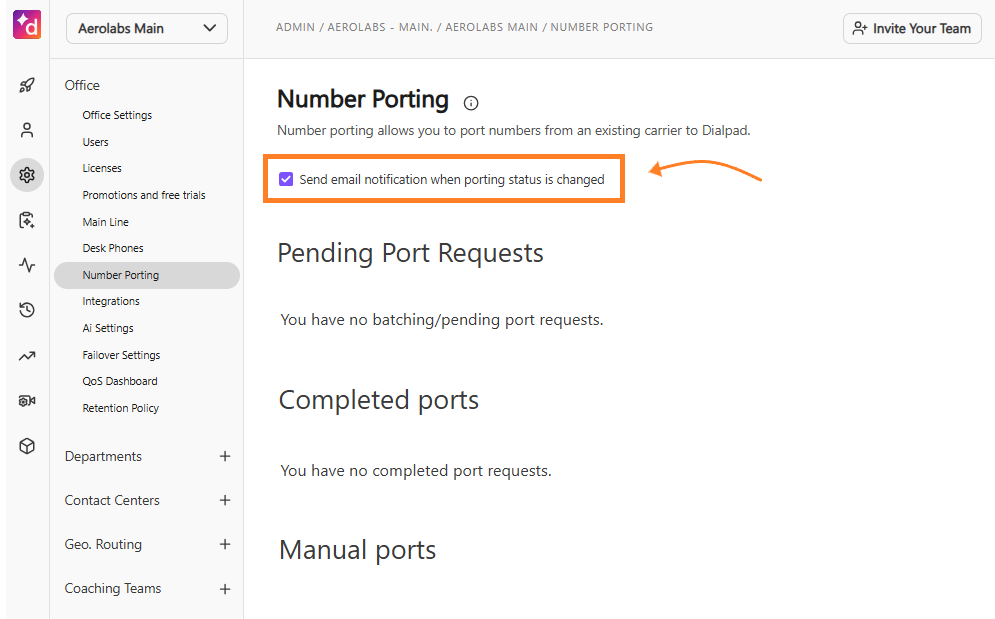The height and width of the screenshot is (619, 995).
Task: Open the Aerolabs Main office dropdown
Action: click(147, 29)
